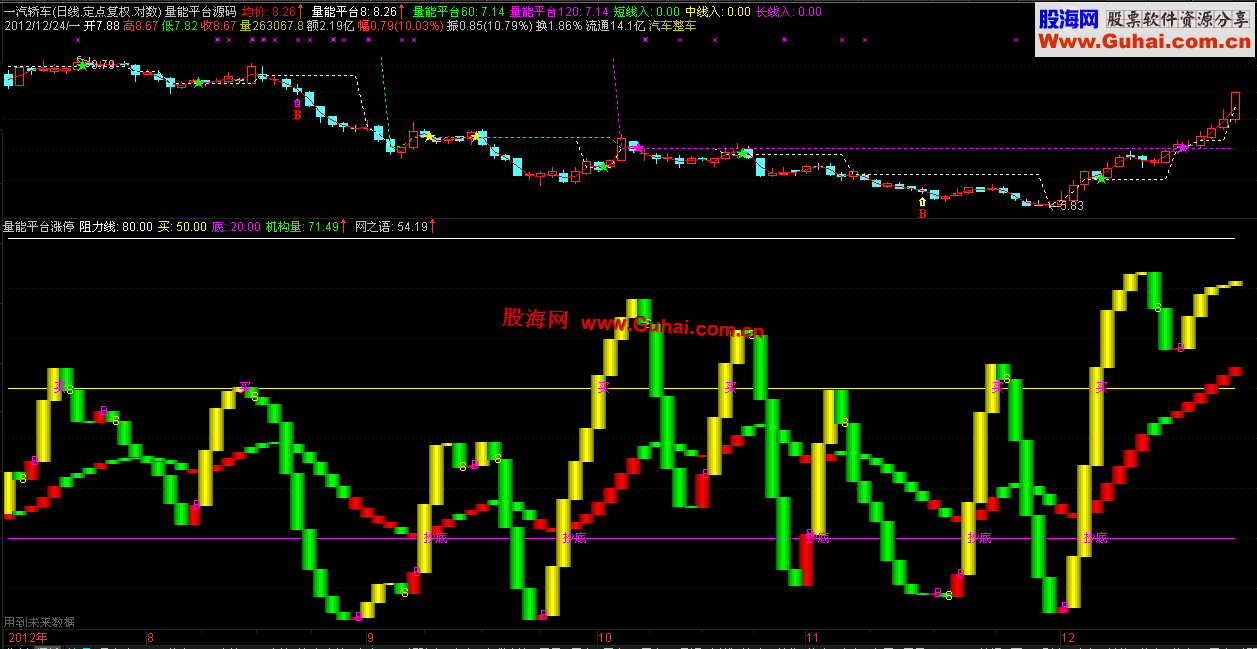
Task: Click the magenta 量能平台120: 7.14 value
Action: pos(558,12)
